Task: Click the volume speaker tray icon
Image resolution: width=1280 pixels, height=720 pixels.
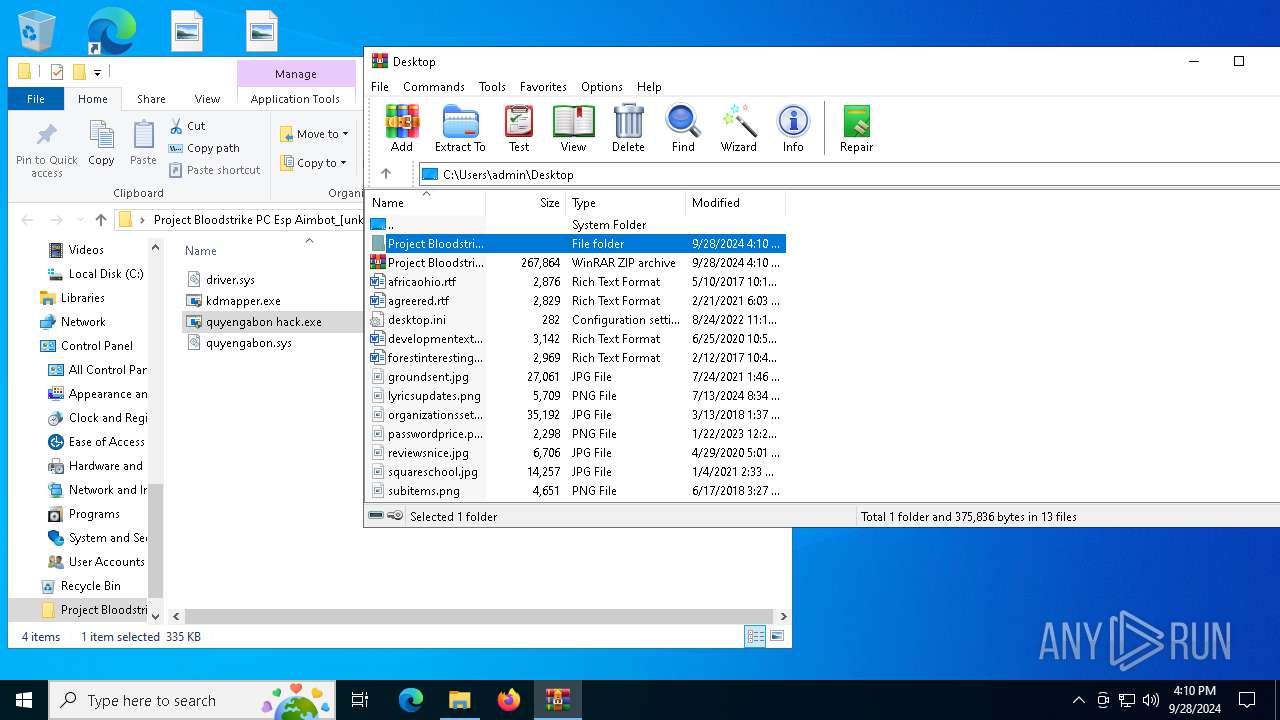Action: (1151, 700)
